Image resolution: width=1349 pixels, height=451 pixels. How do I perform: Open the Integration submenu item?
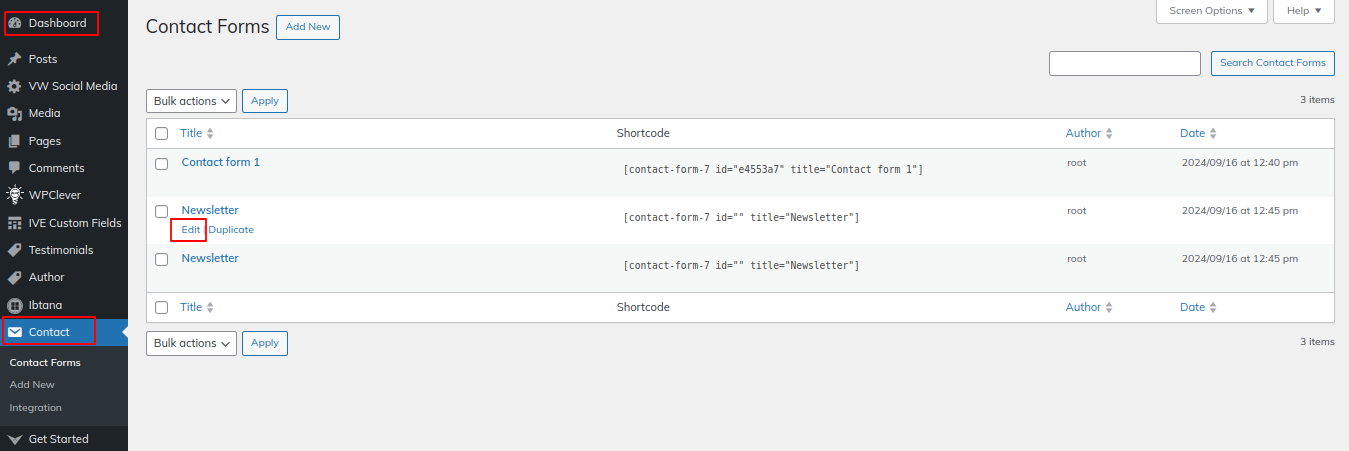click(x=35, y=407)
